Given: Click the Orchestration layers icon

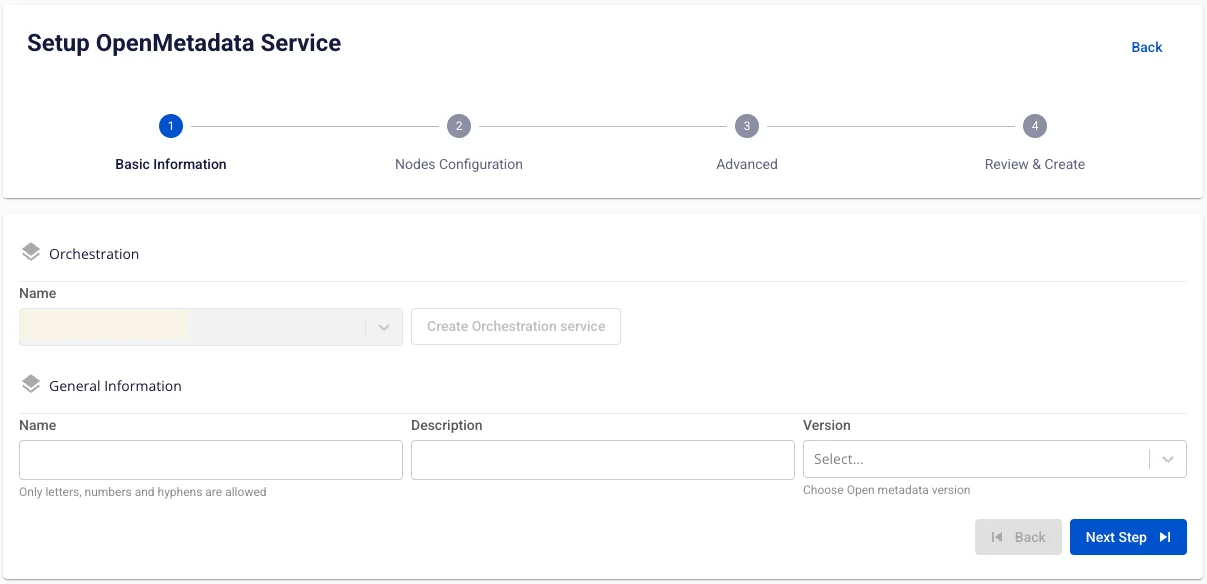Looking at the screenshot, I should tap(30, 253).
